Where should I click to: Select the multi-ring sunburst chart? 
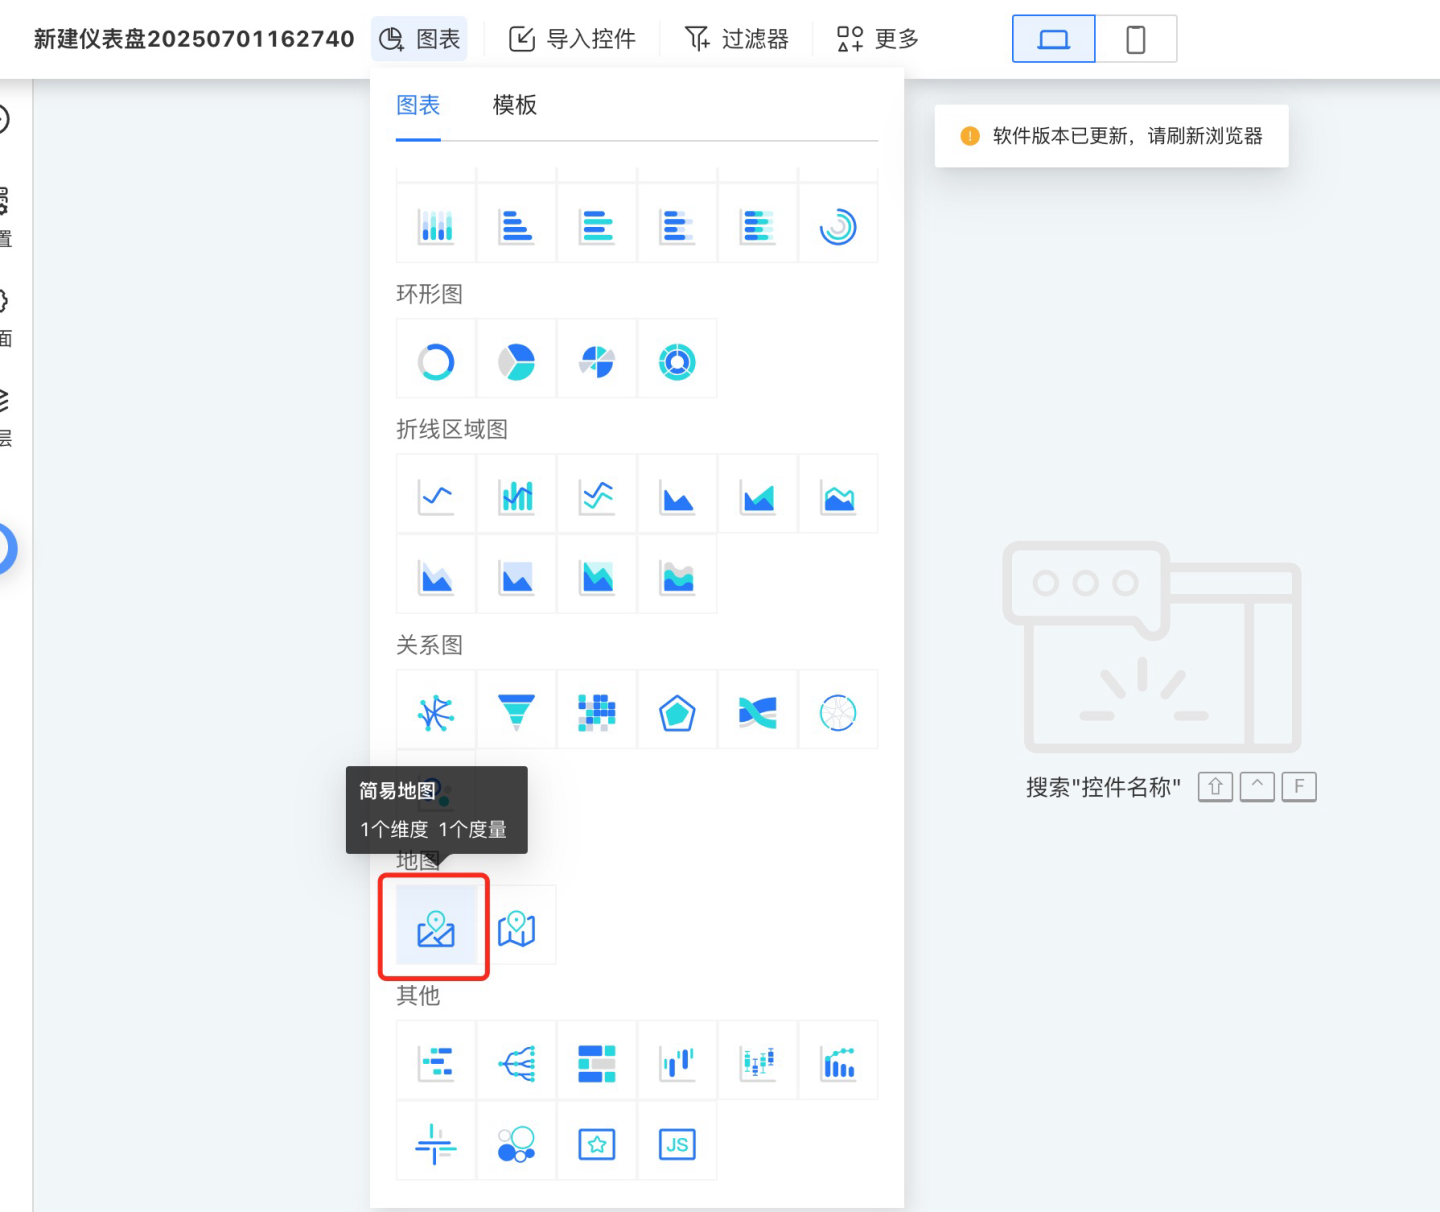point(677,361)
